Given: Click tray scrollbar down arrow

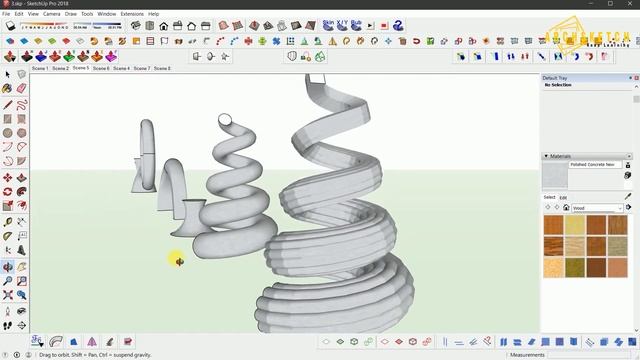Looking at the screenshot, I should tap(636, 330).
